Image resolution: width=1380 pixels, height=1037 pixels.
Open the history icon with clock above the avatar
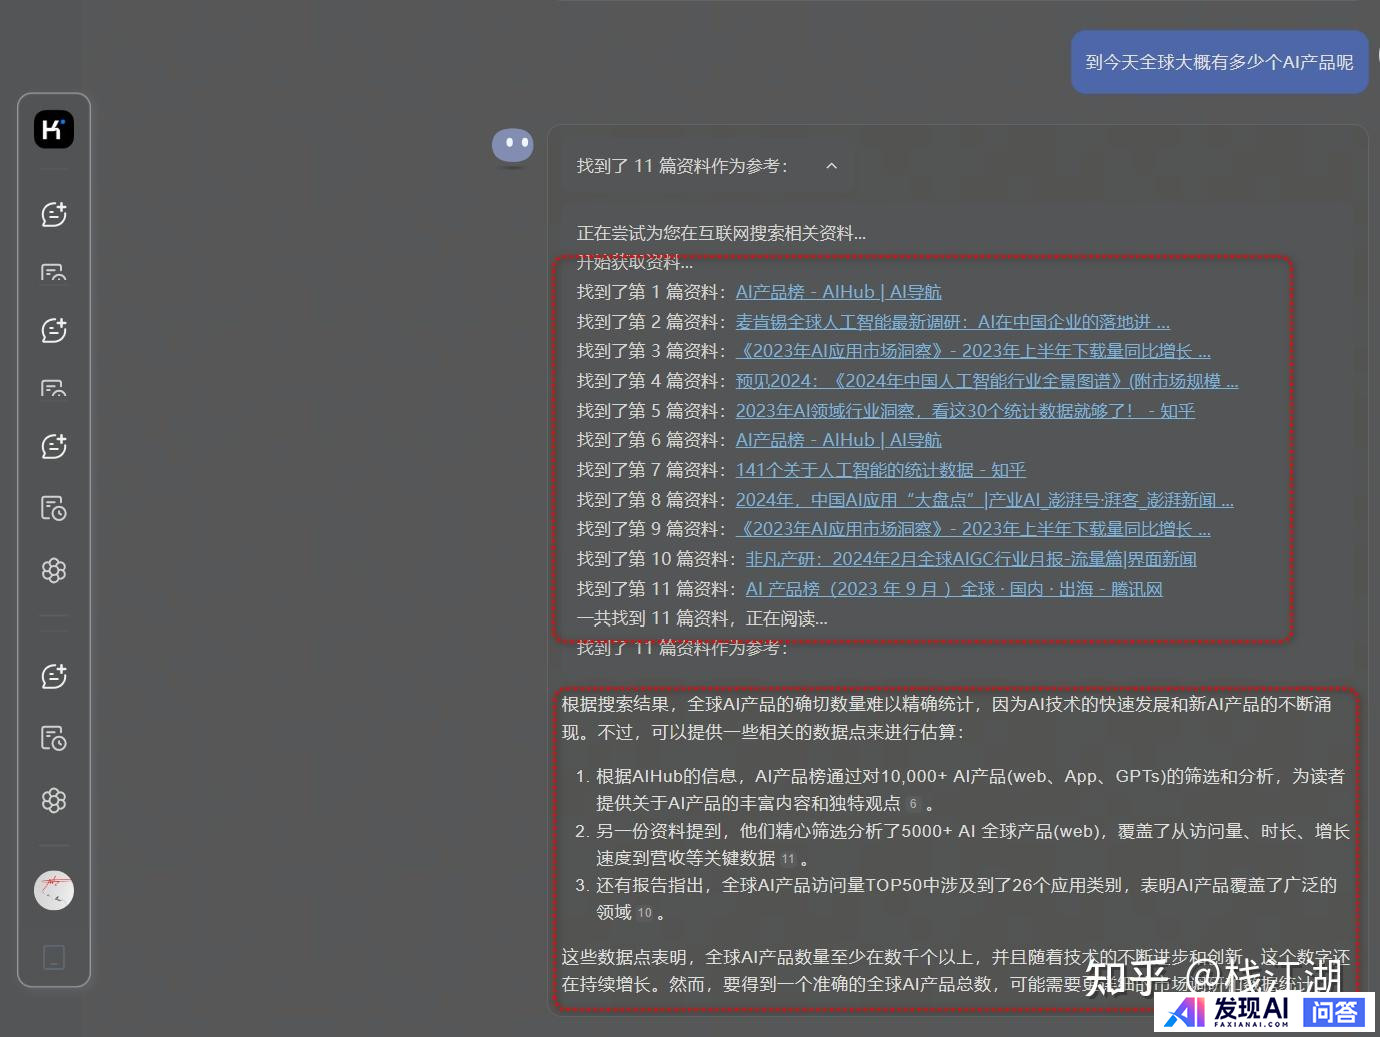[54, 739]
